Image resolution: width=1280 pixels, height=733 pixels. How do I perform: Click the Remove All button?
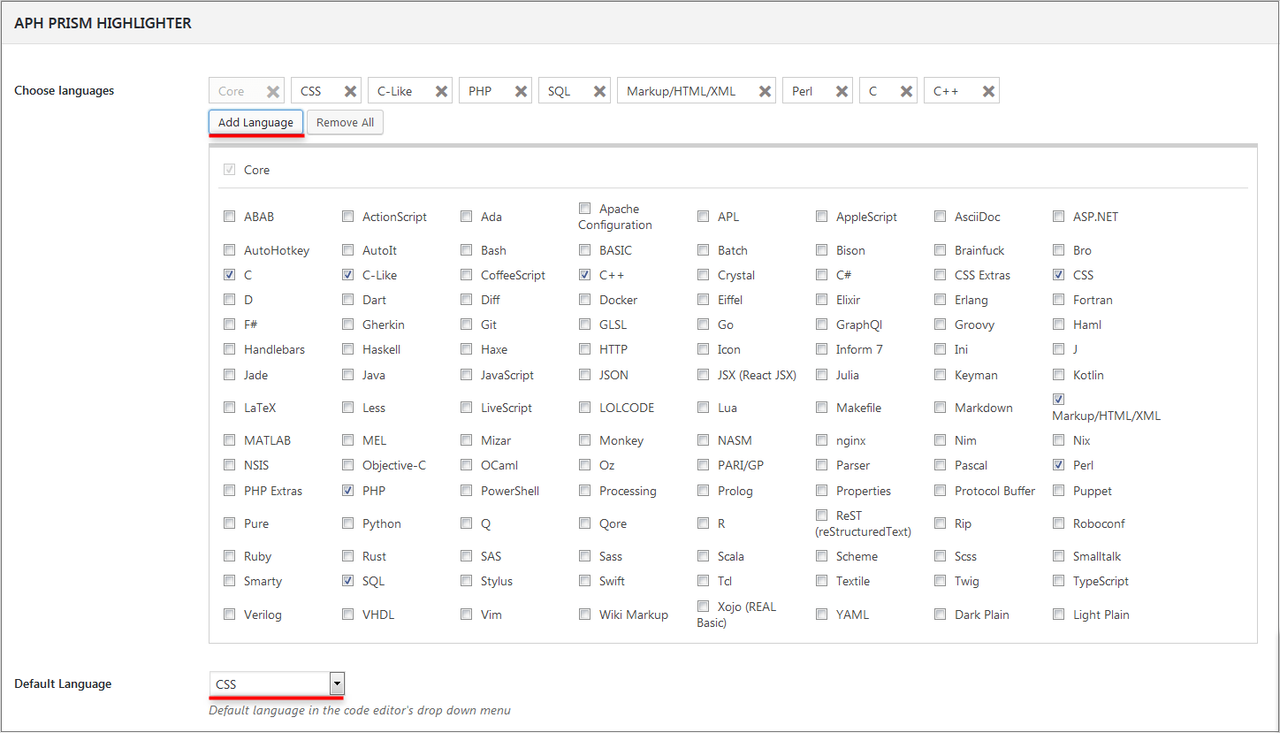pyautogui.click(x=345, y=122)
